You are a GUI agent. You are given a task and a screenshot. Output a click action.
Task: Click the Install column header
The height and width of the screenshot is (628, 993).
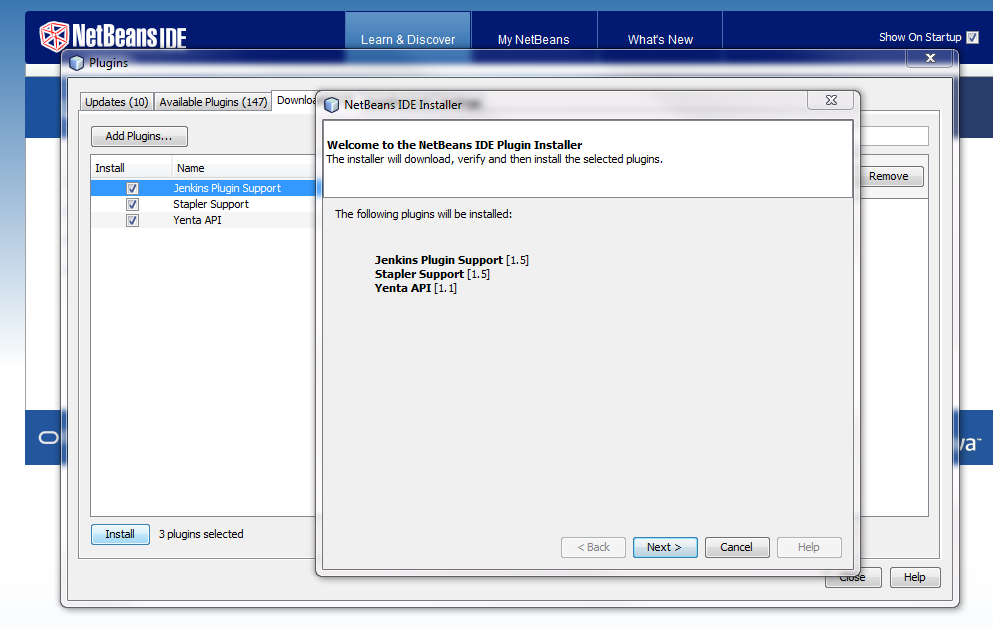coord(131,168)
